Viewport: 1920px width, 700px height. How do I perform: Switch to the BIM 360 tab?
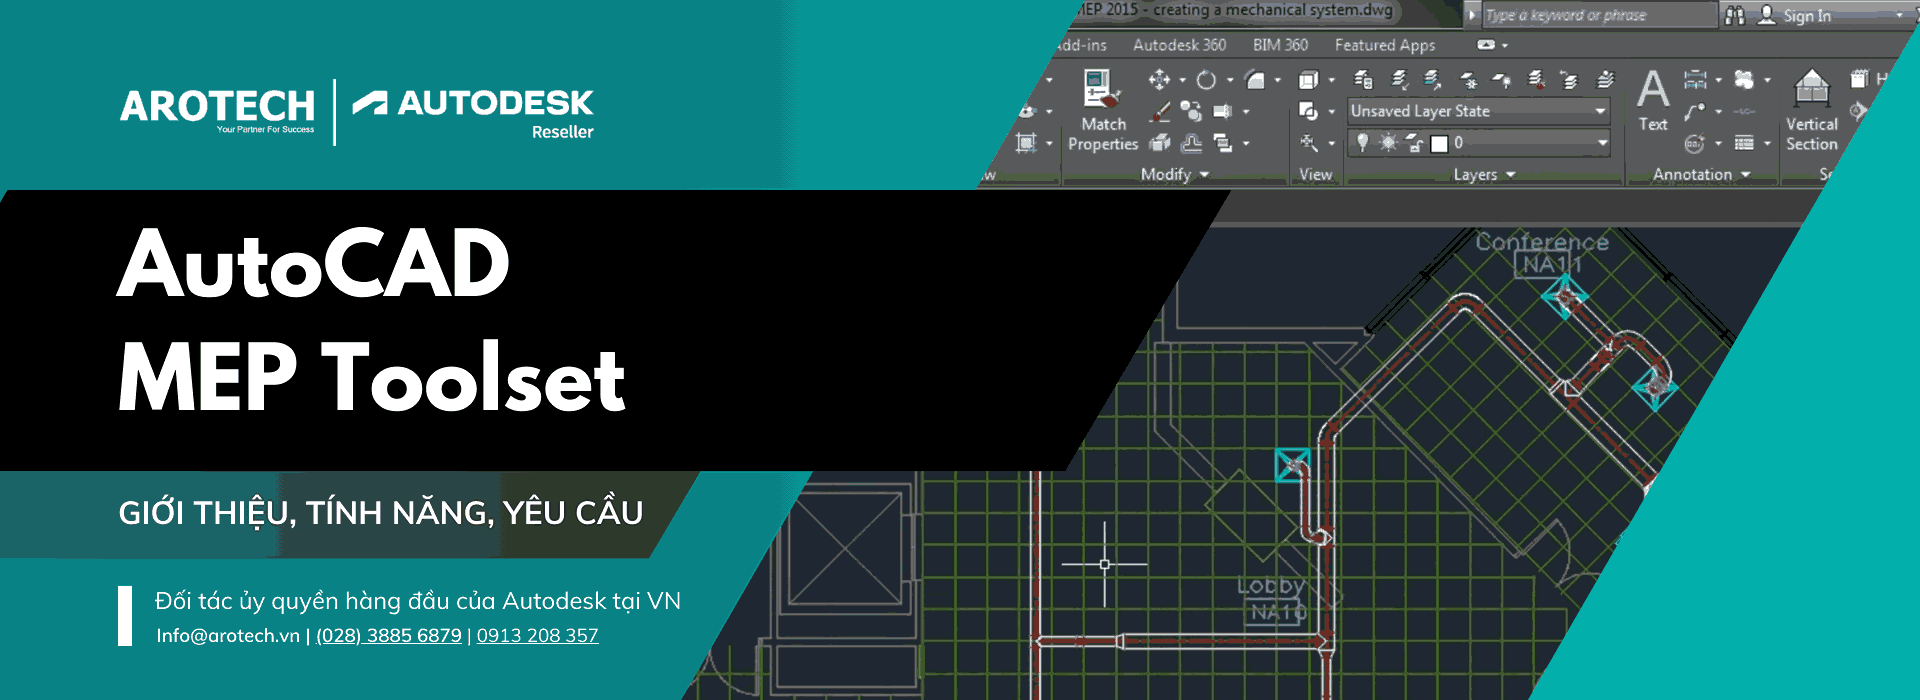1280,45
